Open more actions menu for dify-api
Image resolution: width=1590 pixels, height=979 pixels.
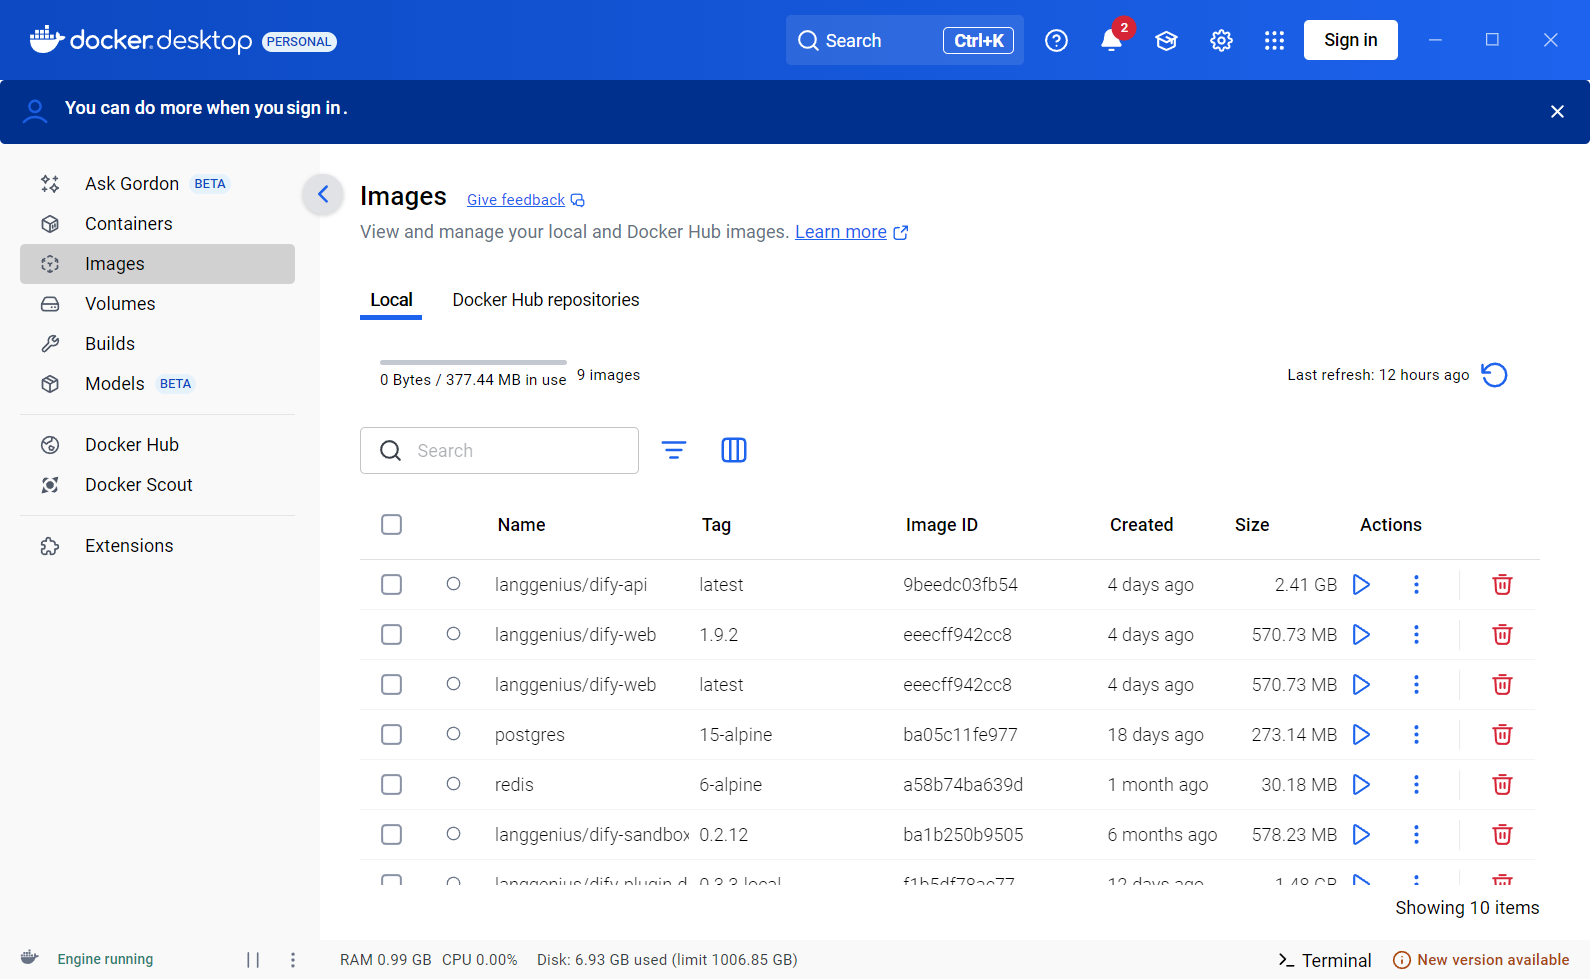point(1416,584)
